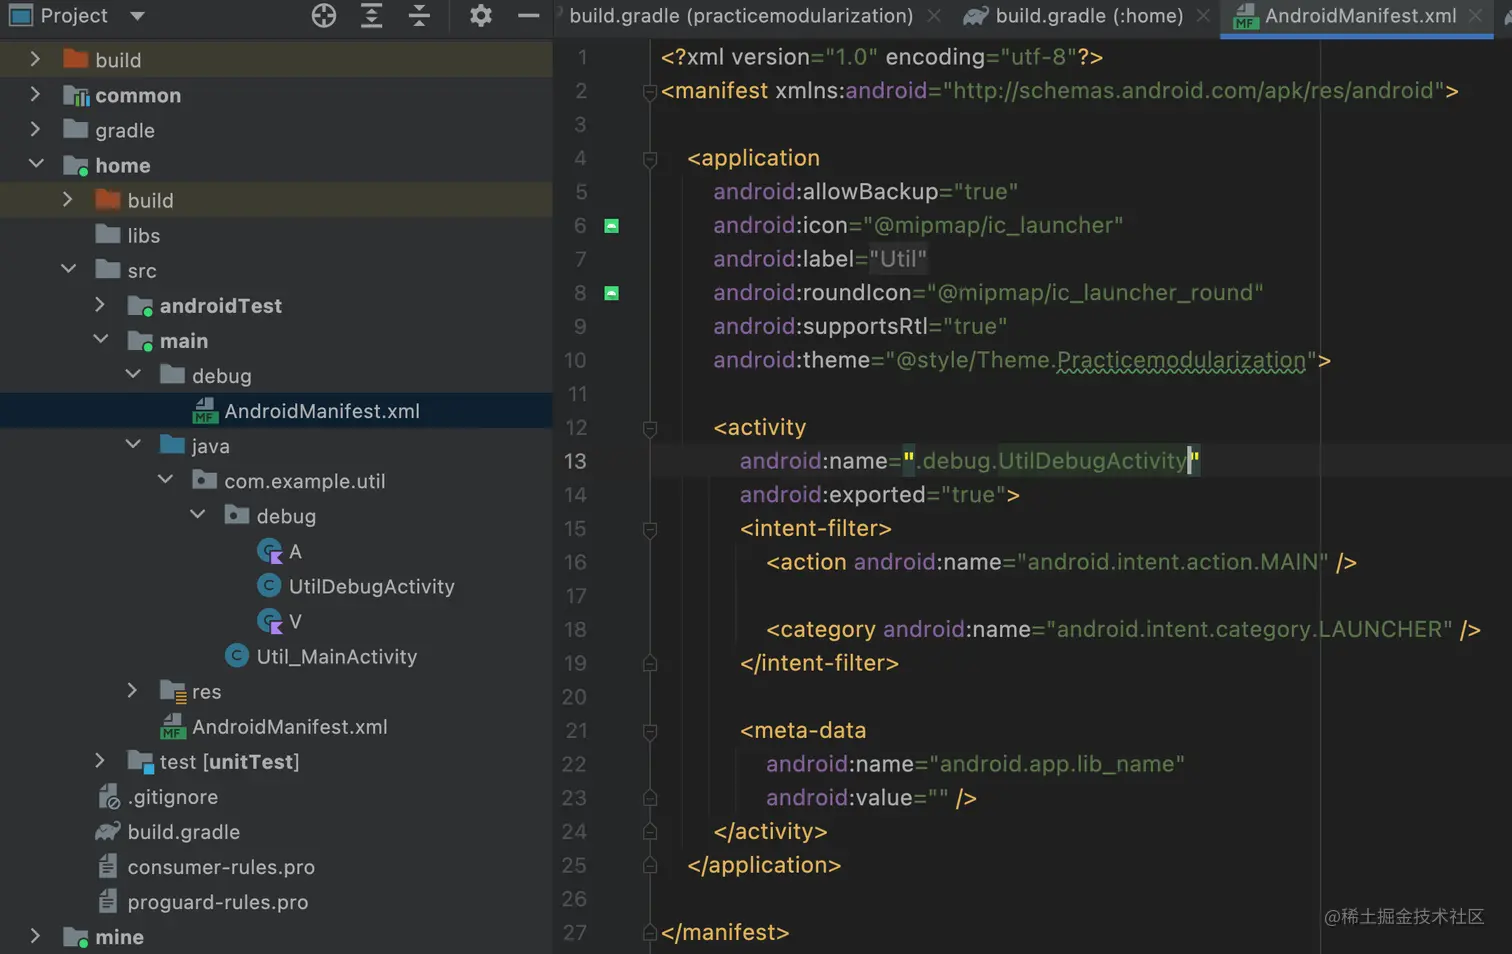Switch to build.gradle (:home) tab

pyautogui.click(x=1088, y=16)
